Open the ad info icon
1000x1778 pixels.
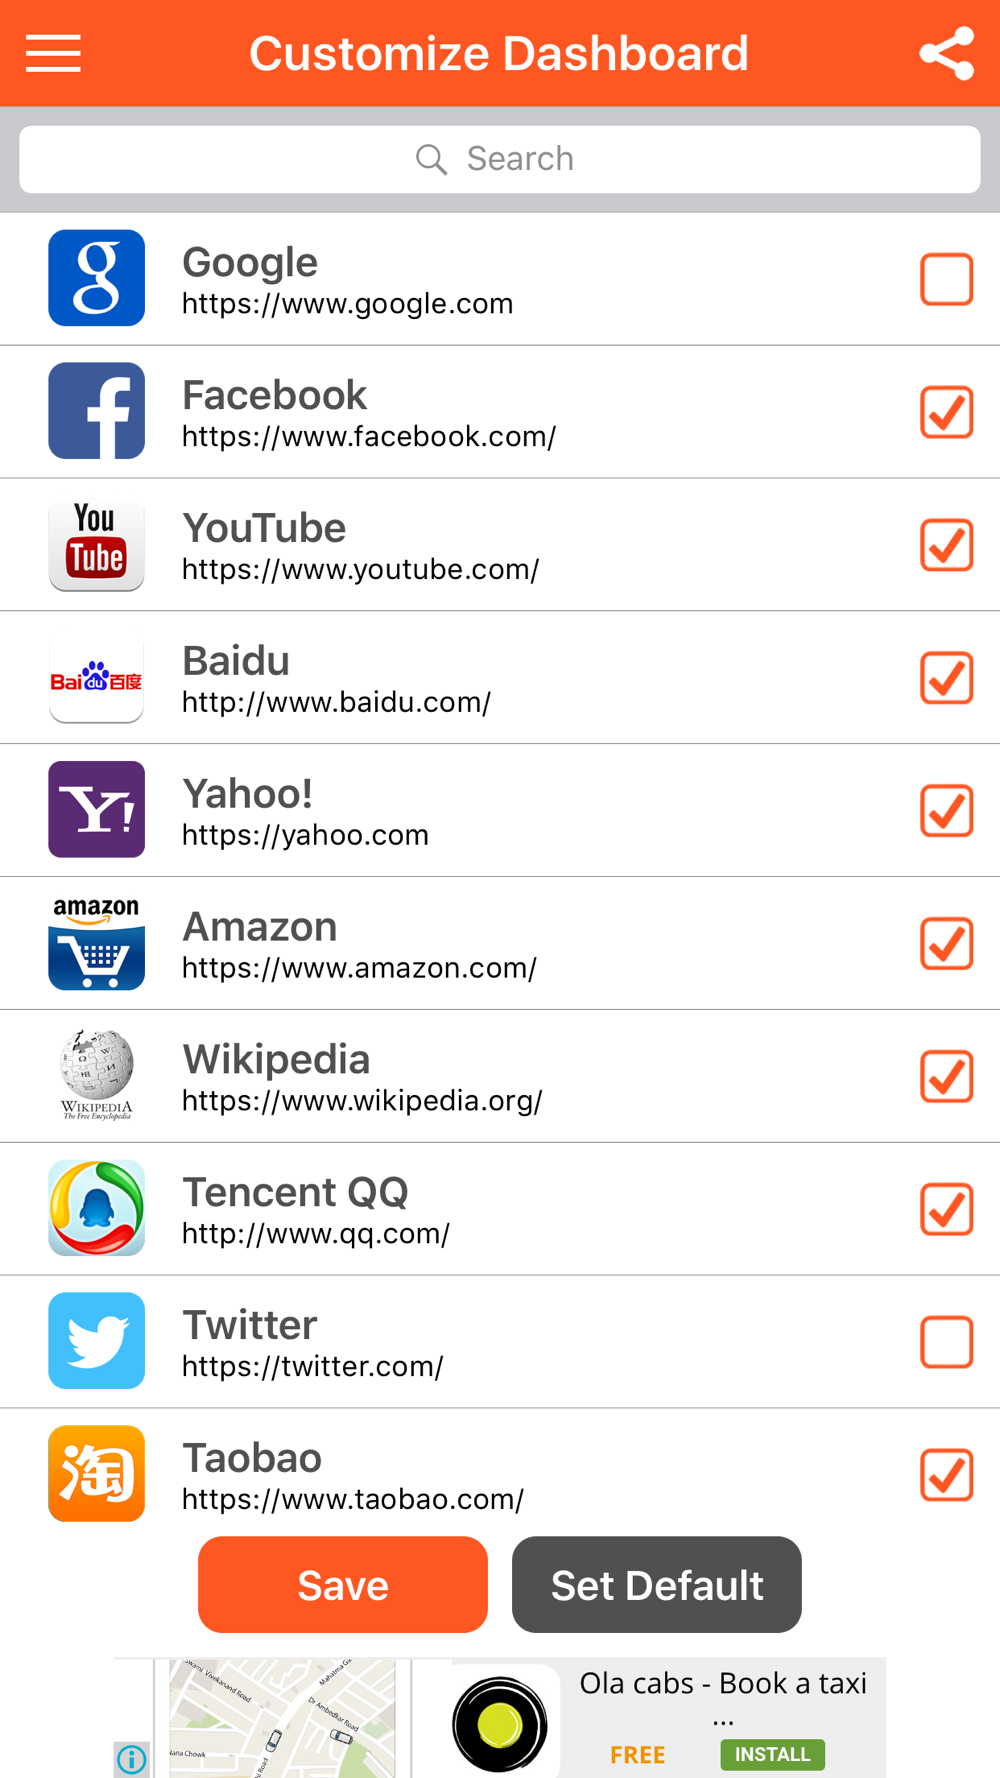131,1759
